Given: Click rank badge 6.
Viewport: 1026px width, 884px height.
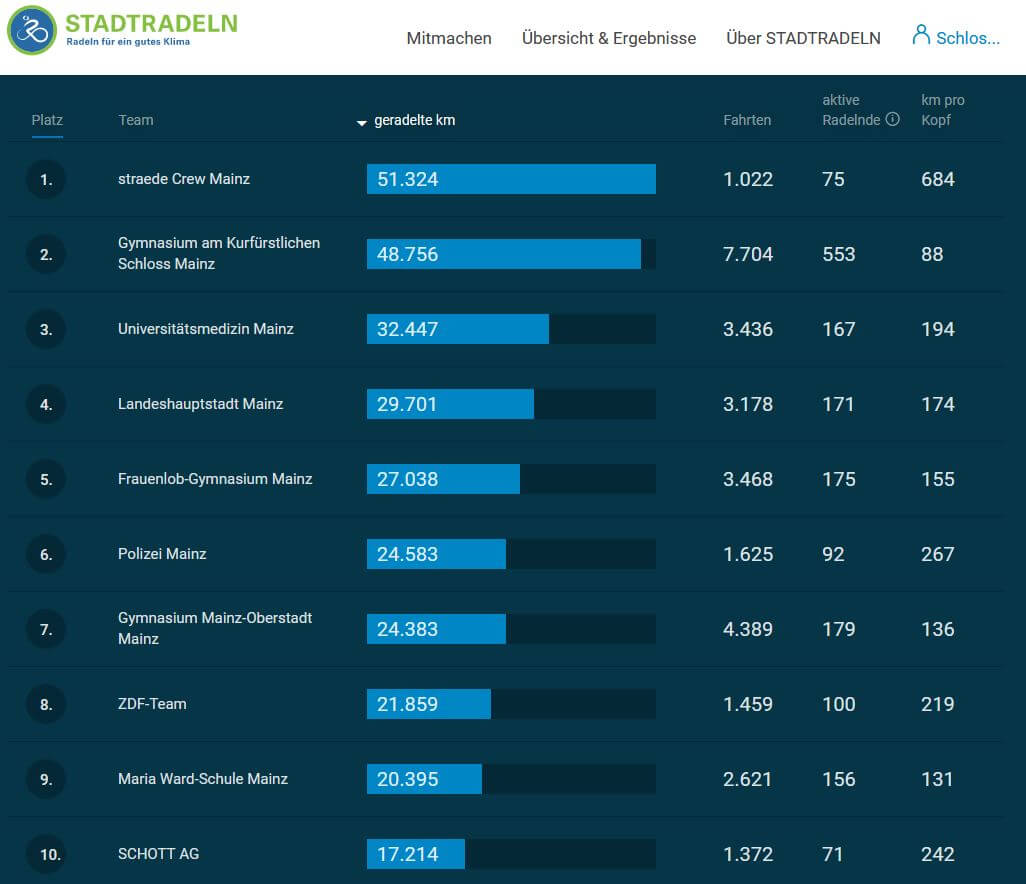Looking at the screenshot, I should pos(46,554).
